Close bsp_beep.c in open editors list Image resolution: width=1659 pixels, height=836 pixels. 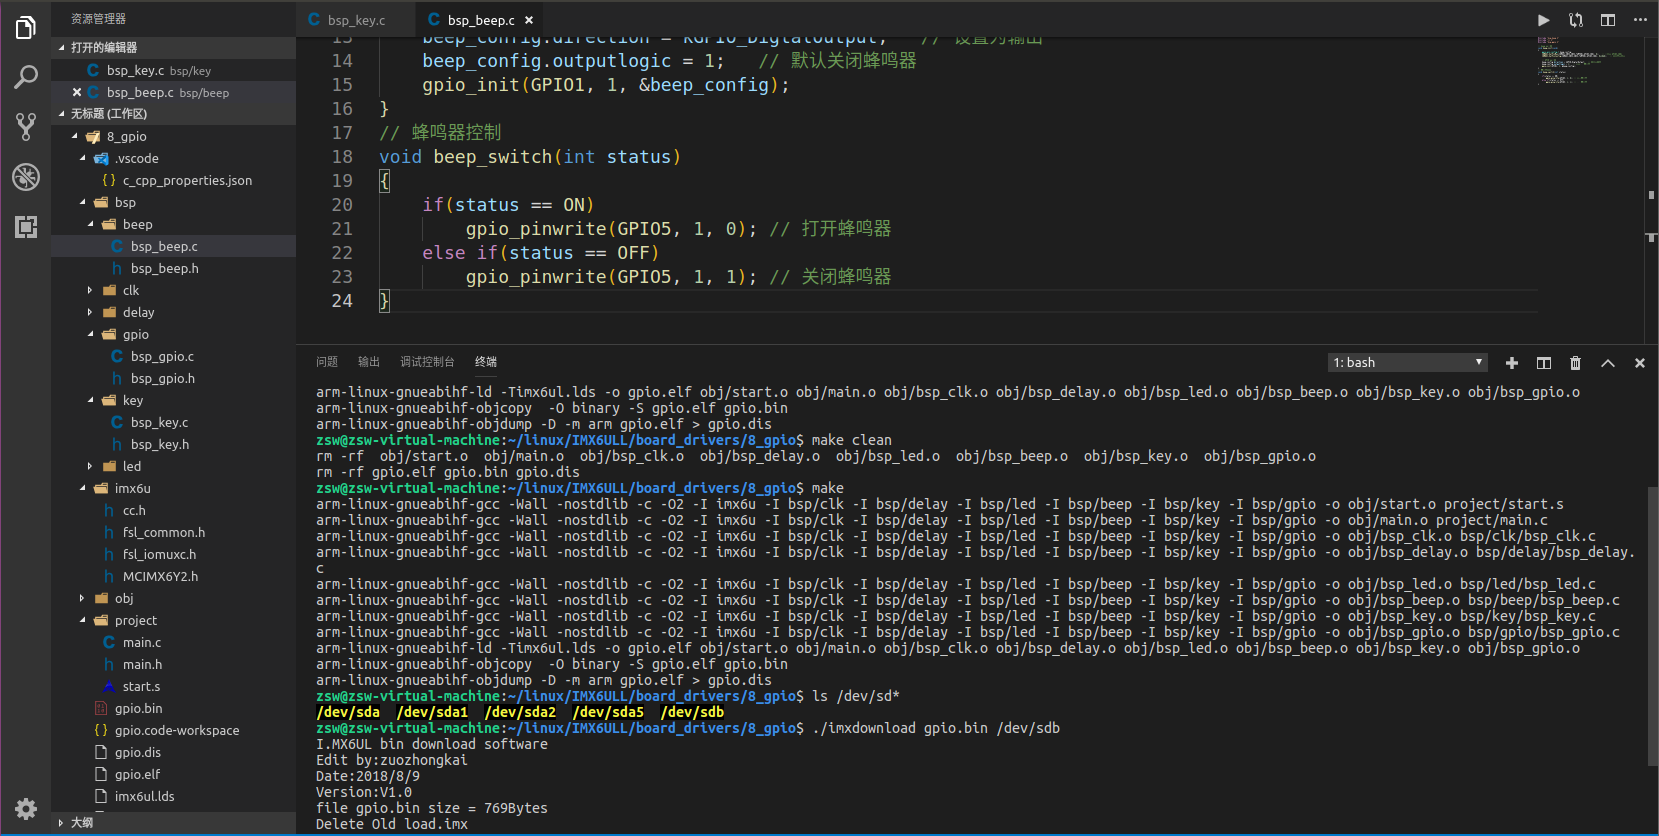pyautogui.click(x=77, y=92)
